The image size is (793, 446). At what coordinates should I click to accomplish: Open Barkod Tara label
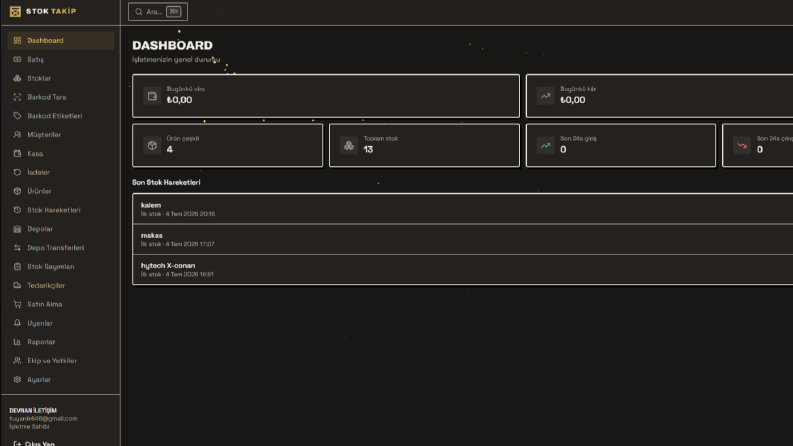47,97
